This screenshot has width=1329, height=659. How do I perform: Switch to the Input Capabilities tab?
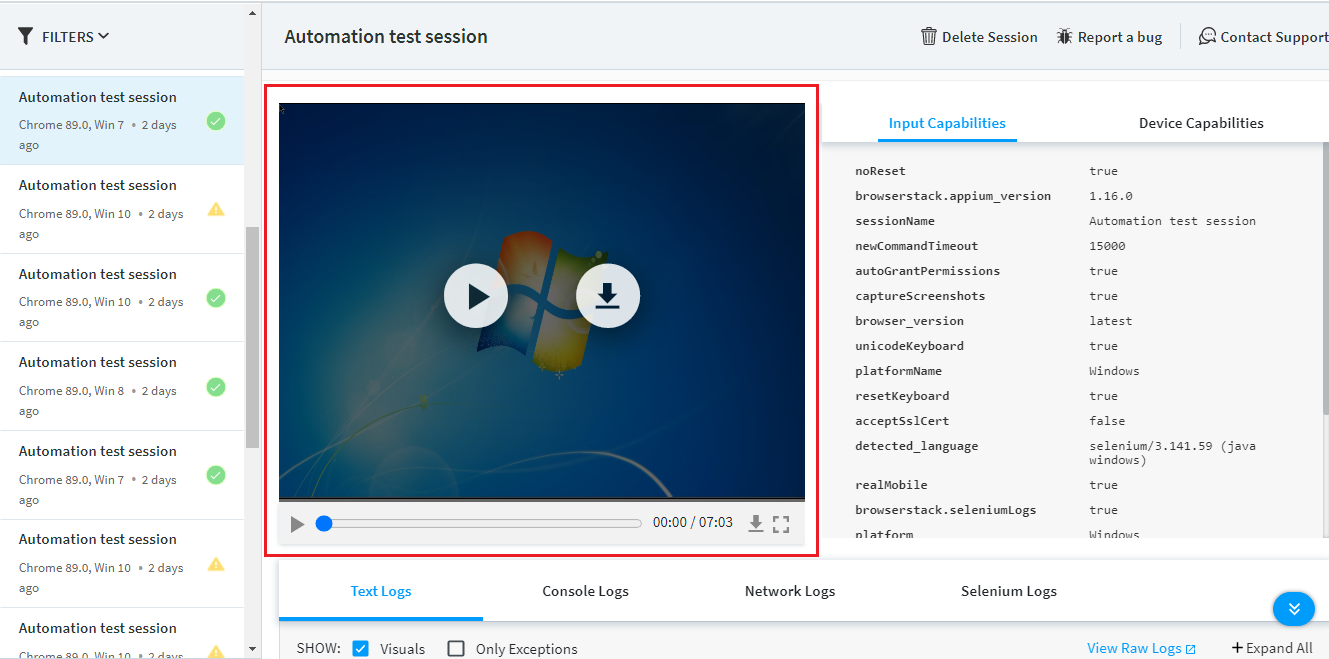coord(947,123)
